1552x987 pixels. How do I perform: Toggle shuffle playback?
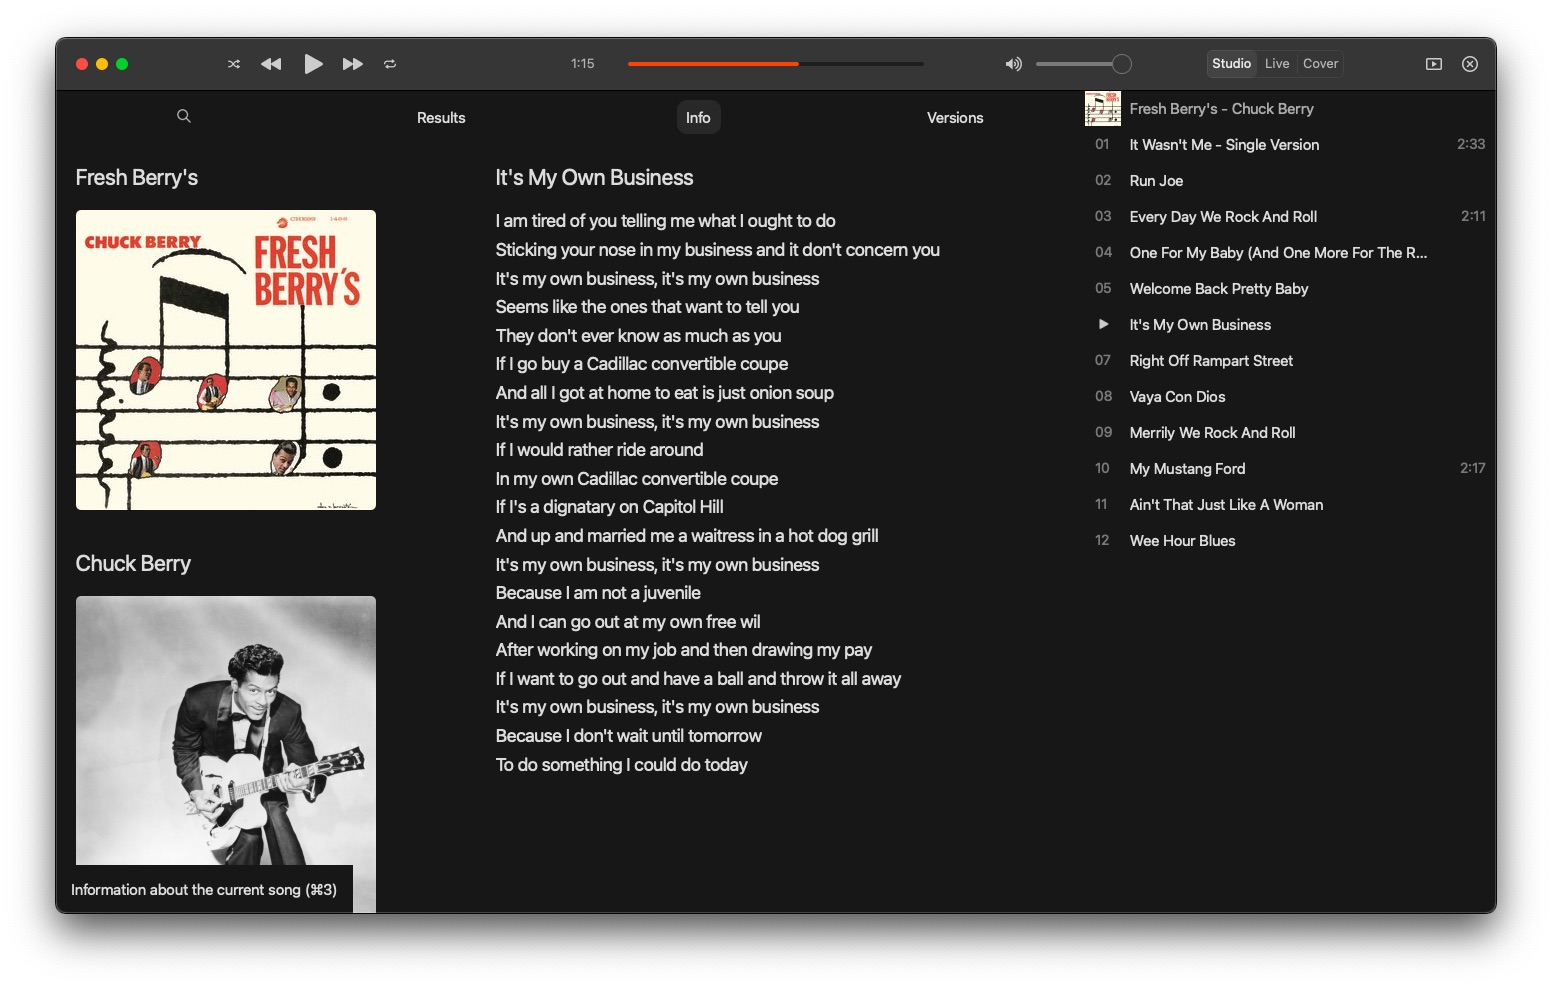point(234,64)
